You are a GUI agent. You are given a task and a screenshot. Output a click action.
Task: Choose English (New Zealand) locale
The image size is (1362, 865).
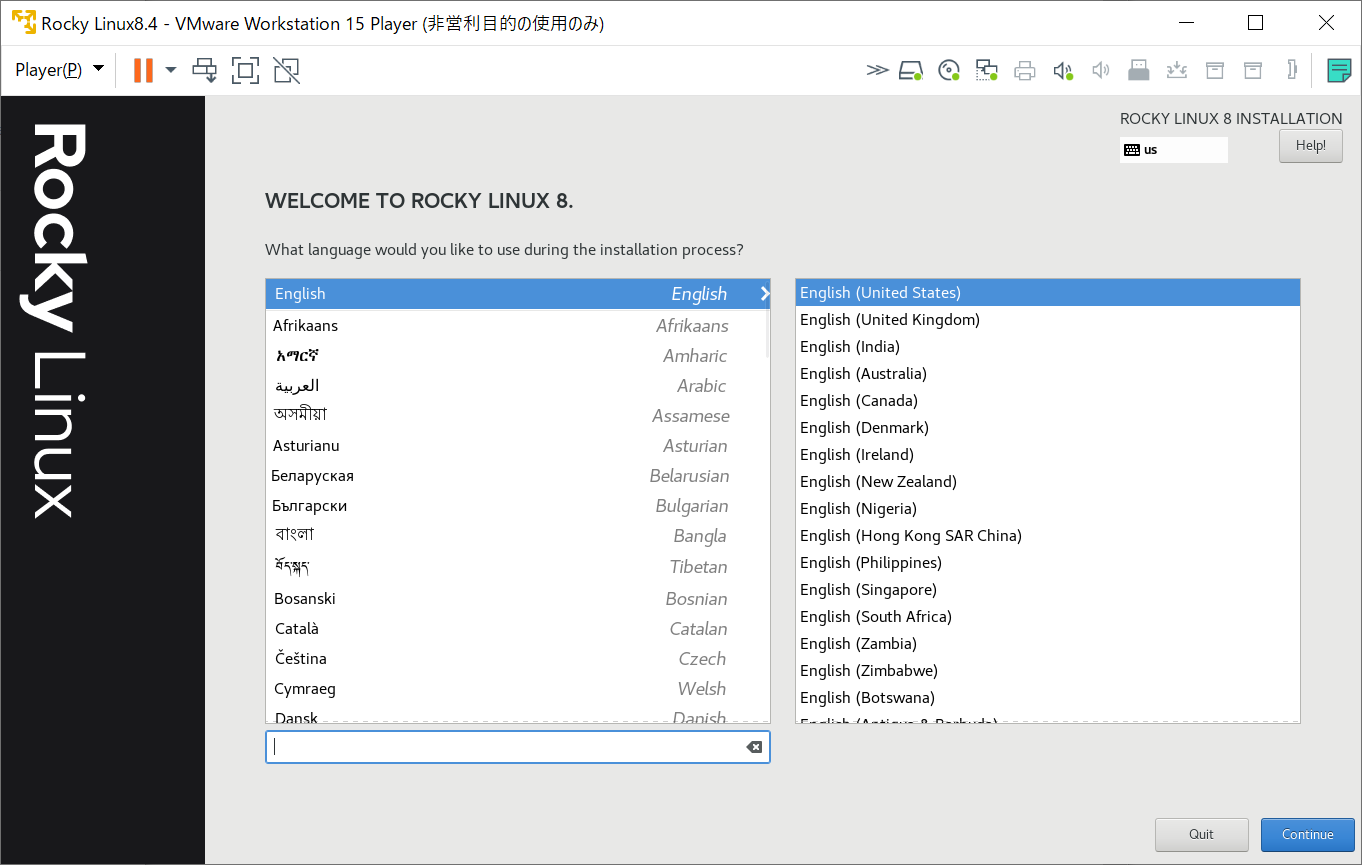click(1048, 482)
